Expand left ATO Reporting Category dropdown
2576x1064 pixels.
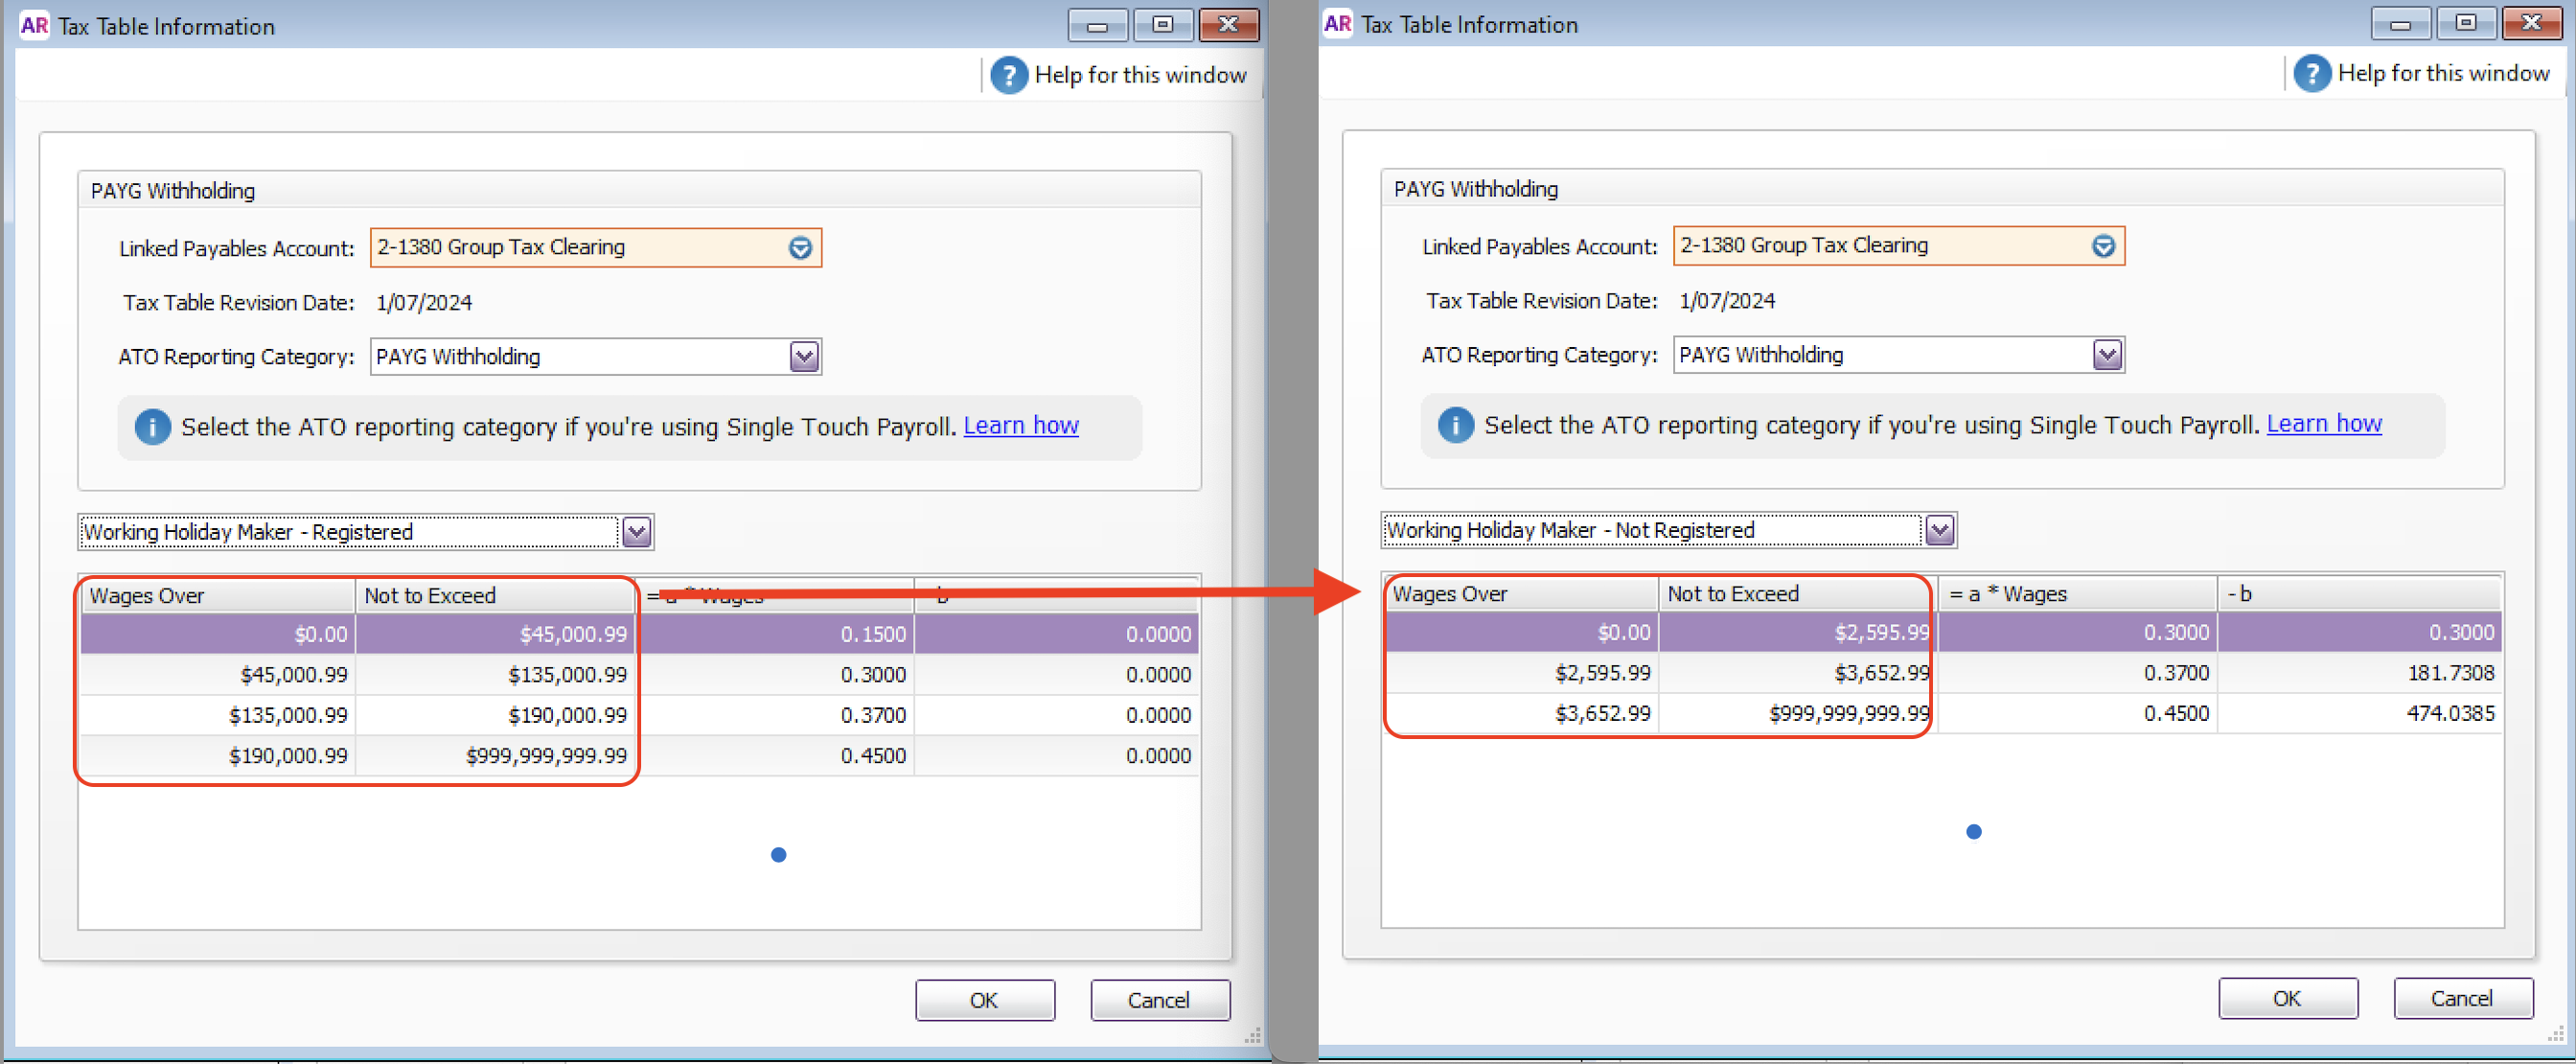tap(804, 357)
